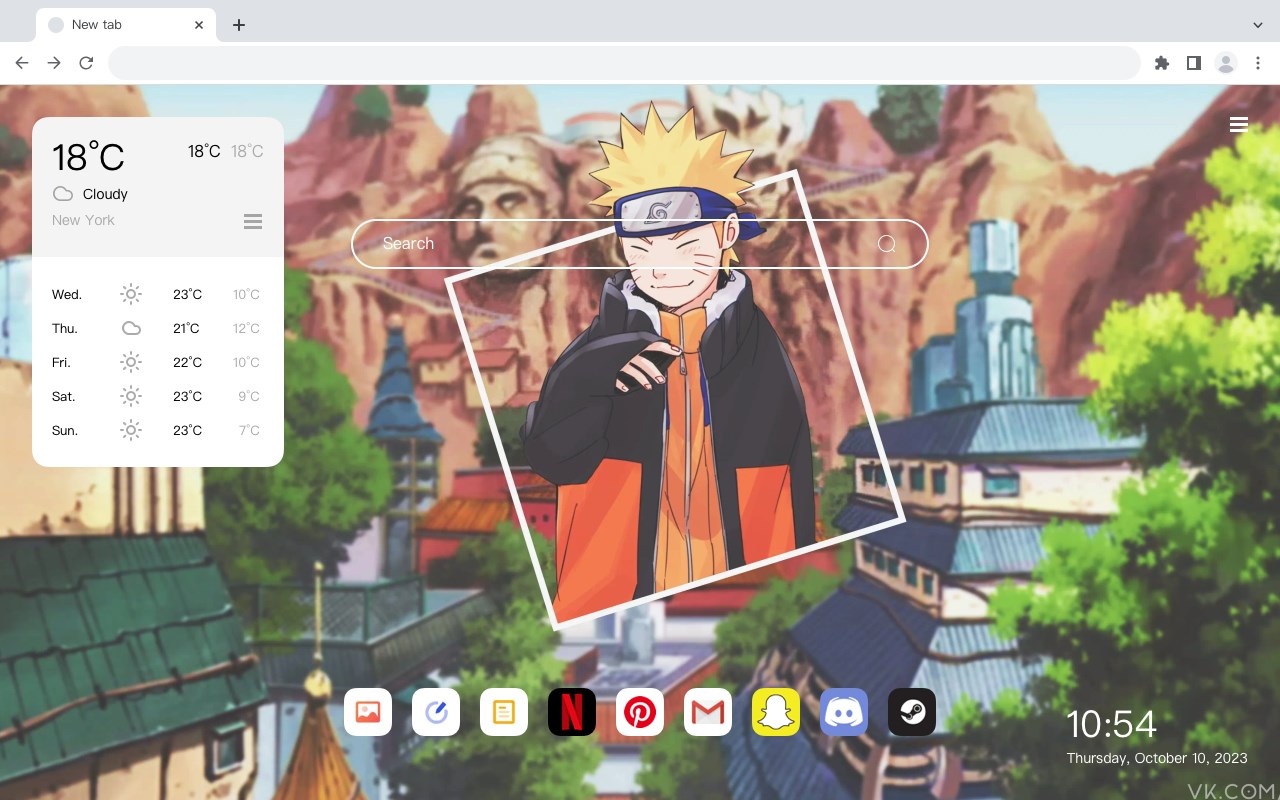Open the Gmail shortcut

708,712
